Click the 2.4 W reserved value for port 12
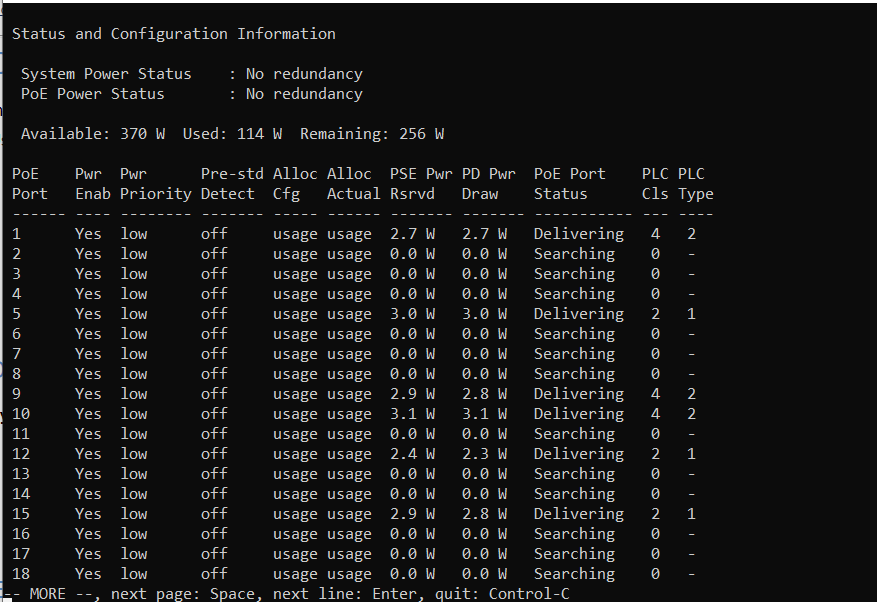877x602 pixels. pyautogui.click(x=412, y=454)
